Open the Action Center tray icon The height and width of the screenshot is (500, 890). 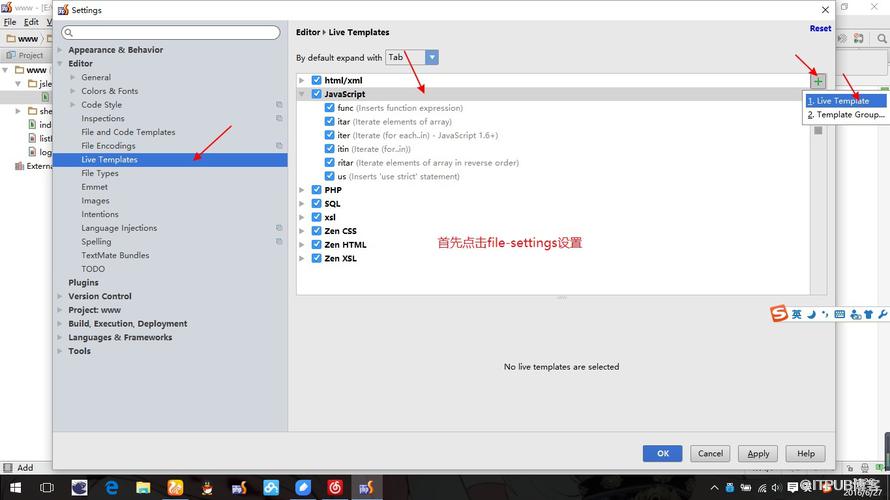(792, 488)
